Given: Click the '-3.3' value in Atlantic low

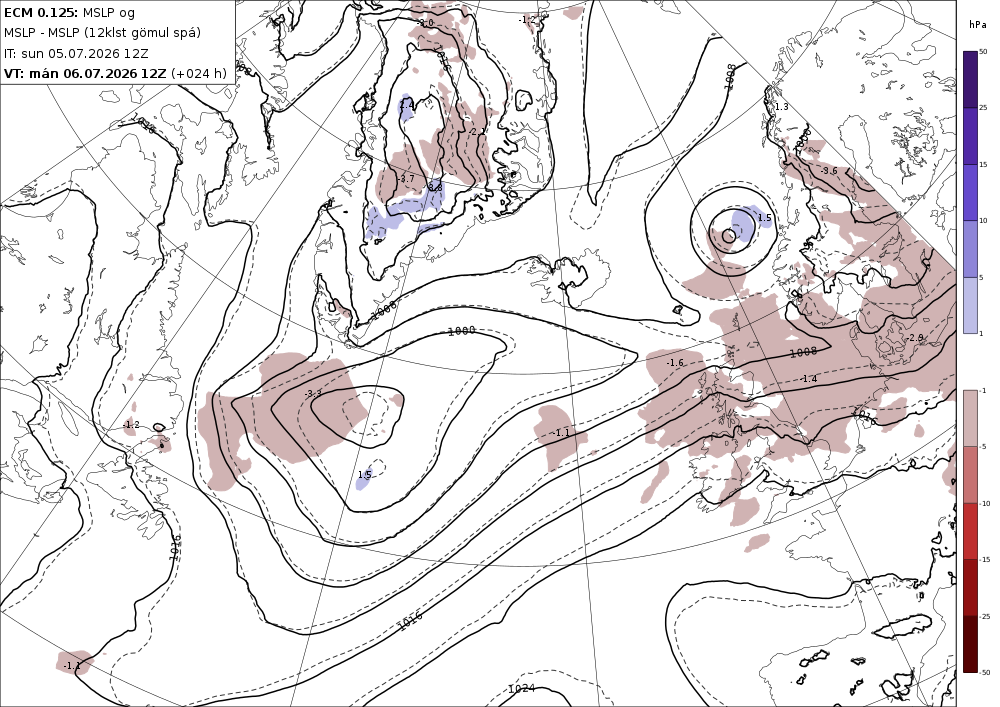Looking at the screenshot, I should [313, 393].
